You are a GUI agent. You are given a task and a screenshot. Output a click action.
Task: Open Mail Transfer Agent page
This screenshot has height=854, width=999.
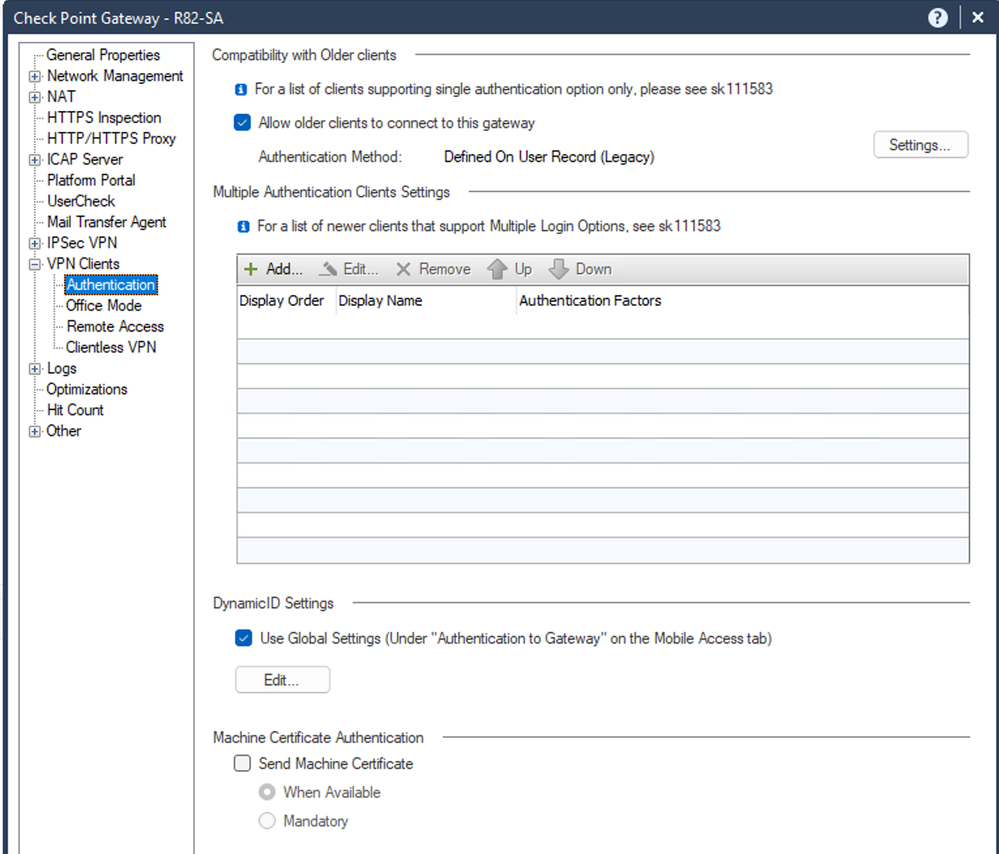point(106,222)
